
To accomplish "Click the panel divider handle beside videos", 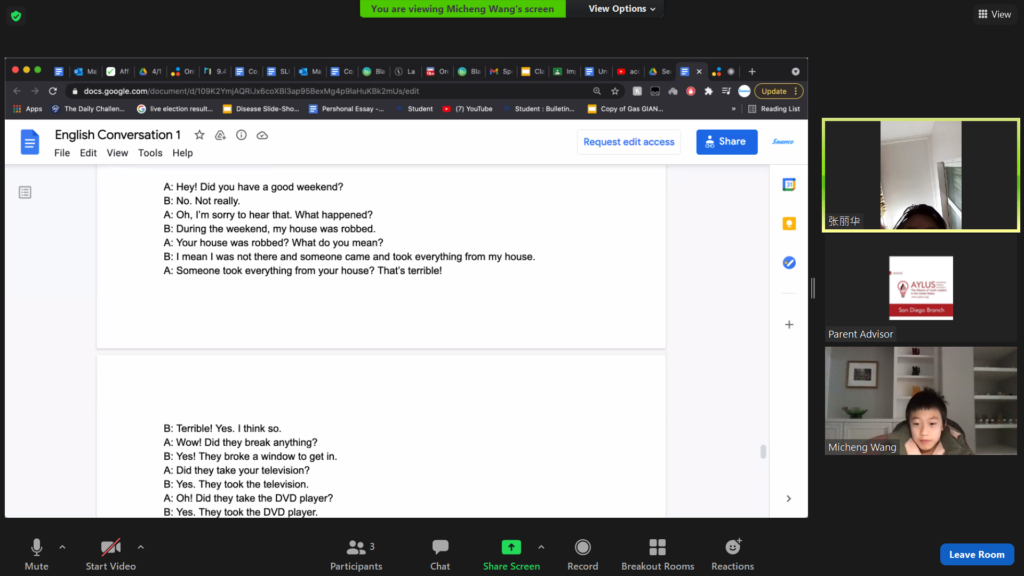I will (x=813, y=287).
